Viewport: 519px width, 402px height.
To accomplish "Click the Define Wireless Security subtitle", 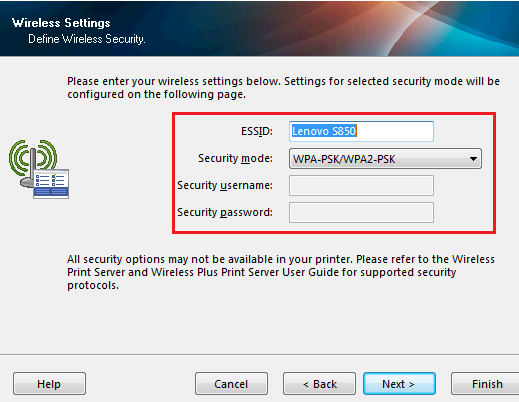I will click(87, 39).
